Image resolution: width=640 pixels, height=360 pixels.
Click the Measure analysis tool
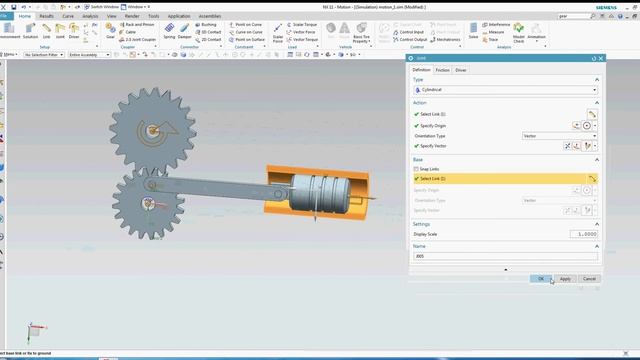click(493, 32)
